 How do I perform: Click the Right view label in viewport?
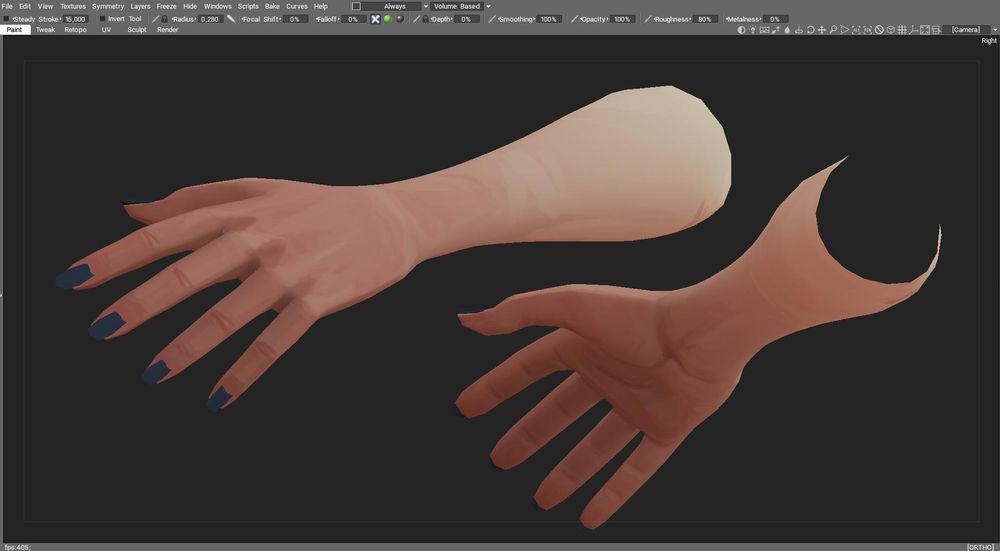[x=989, y=41]
